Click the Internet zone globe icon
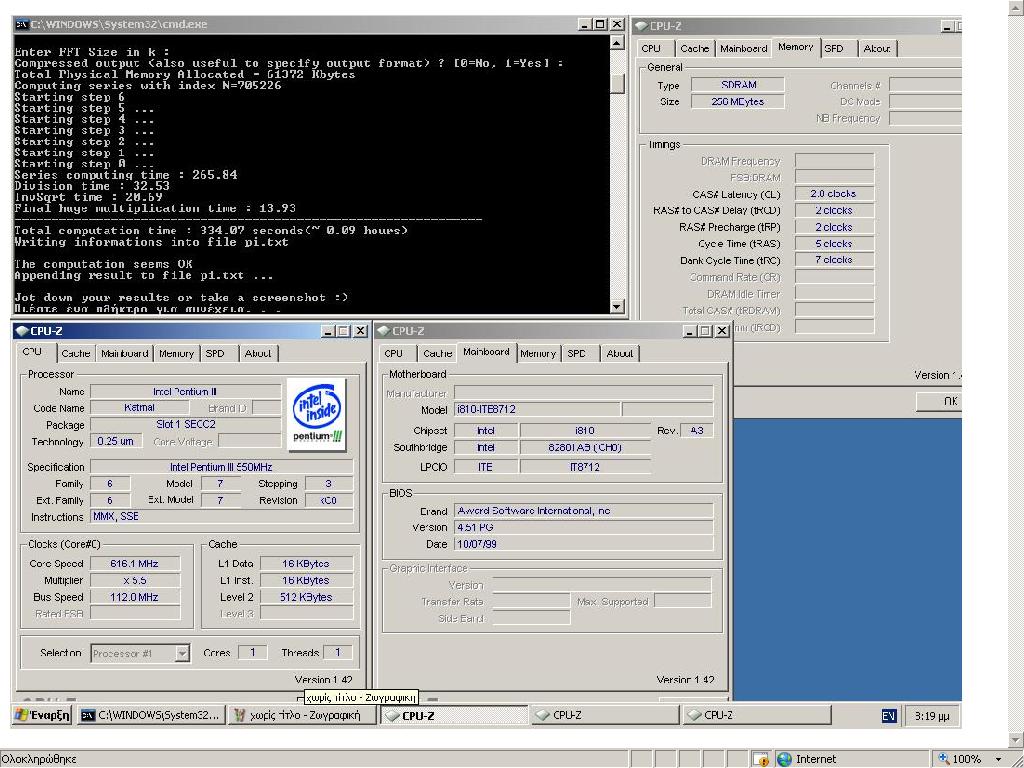This screenshot has height=768, width=1024. pyautogui.click(x=784, y=759)
